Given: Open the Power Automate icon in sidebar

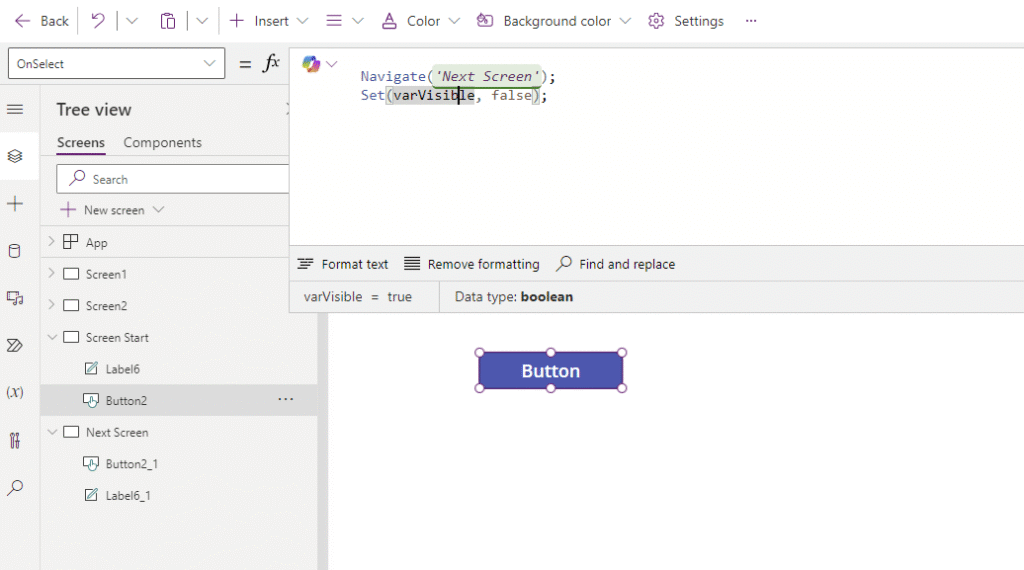Looking at the screenshot, I should [x=15, y=345].
